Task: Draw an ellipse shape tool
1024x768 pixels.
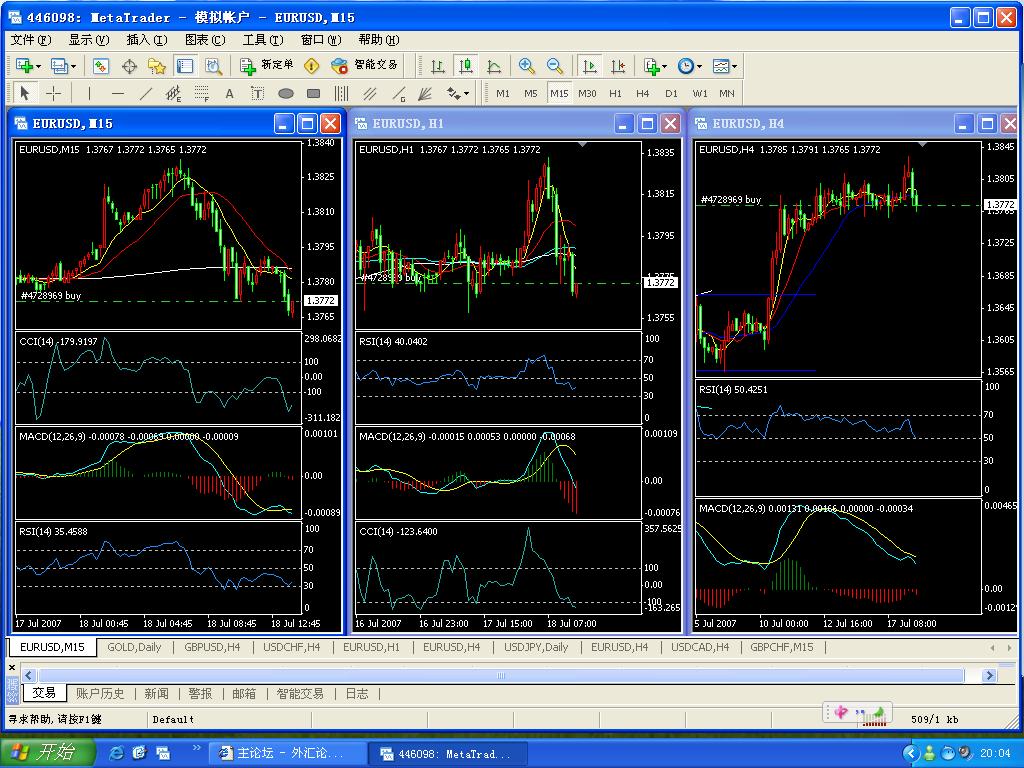Action: pos(285,93)
